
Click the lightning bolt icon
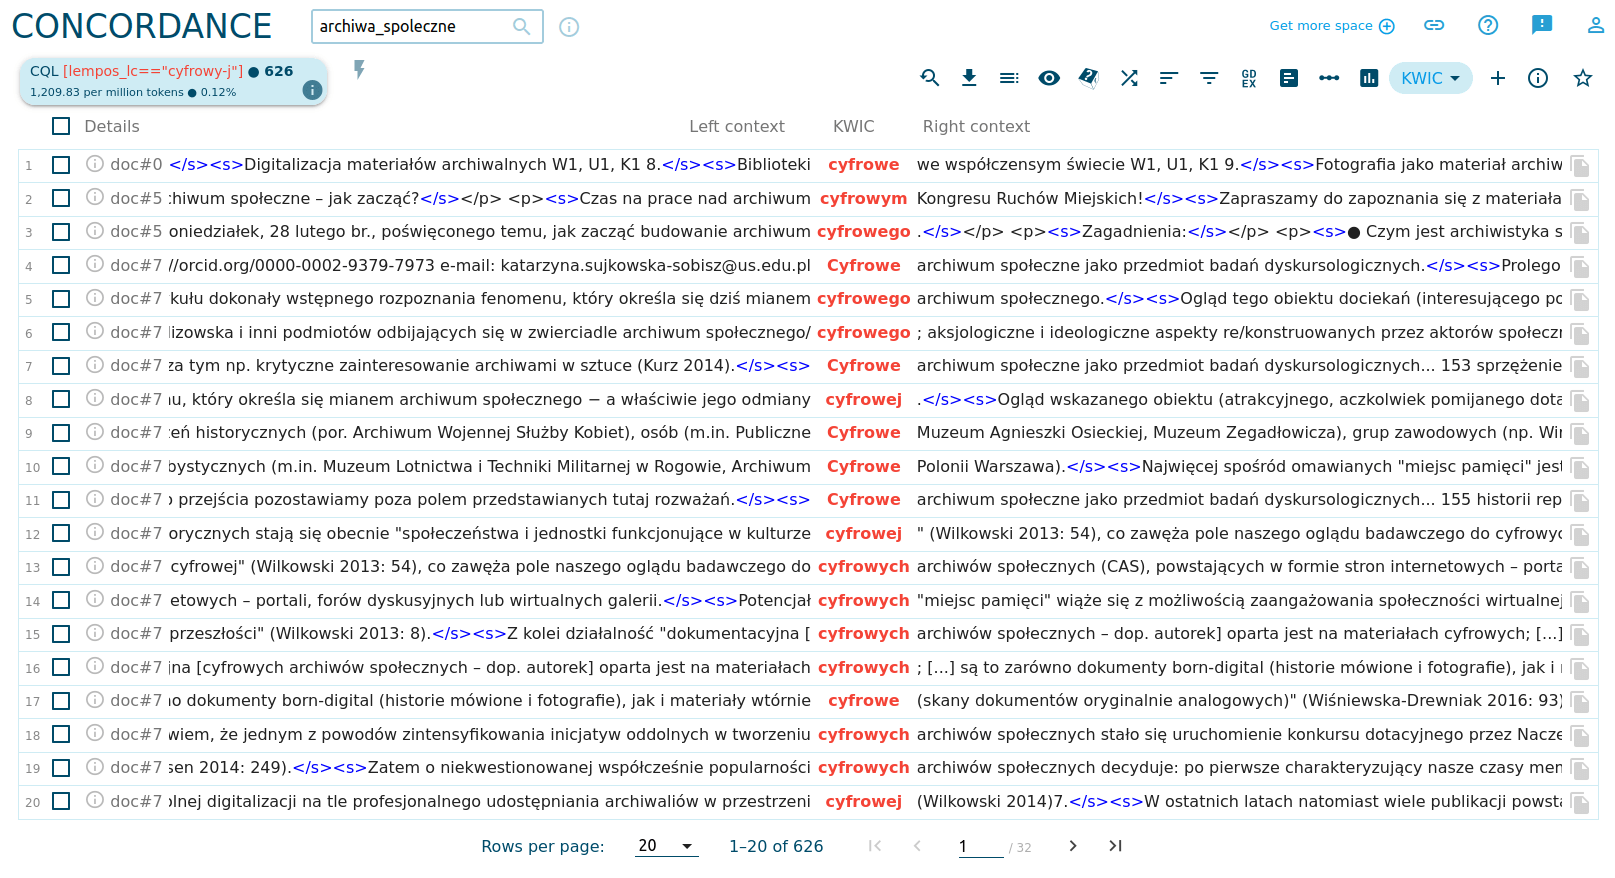(359, 69)
